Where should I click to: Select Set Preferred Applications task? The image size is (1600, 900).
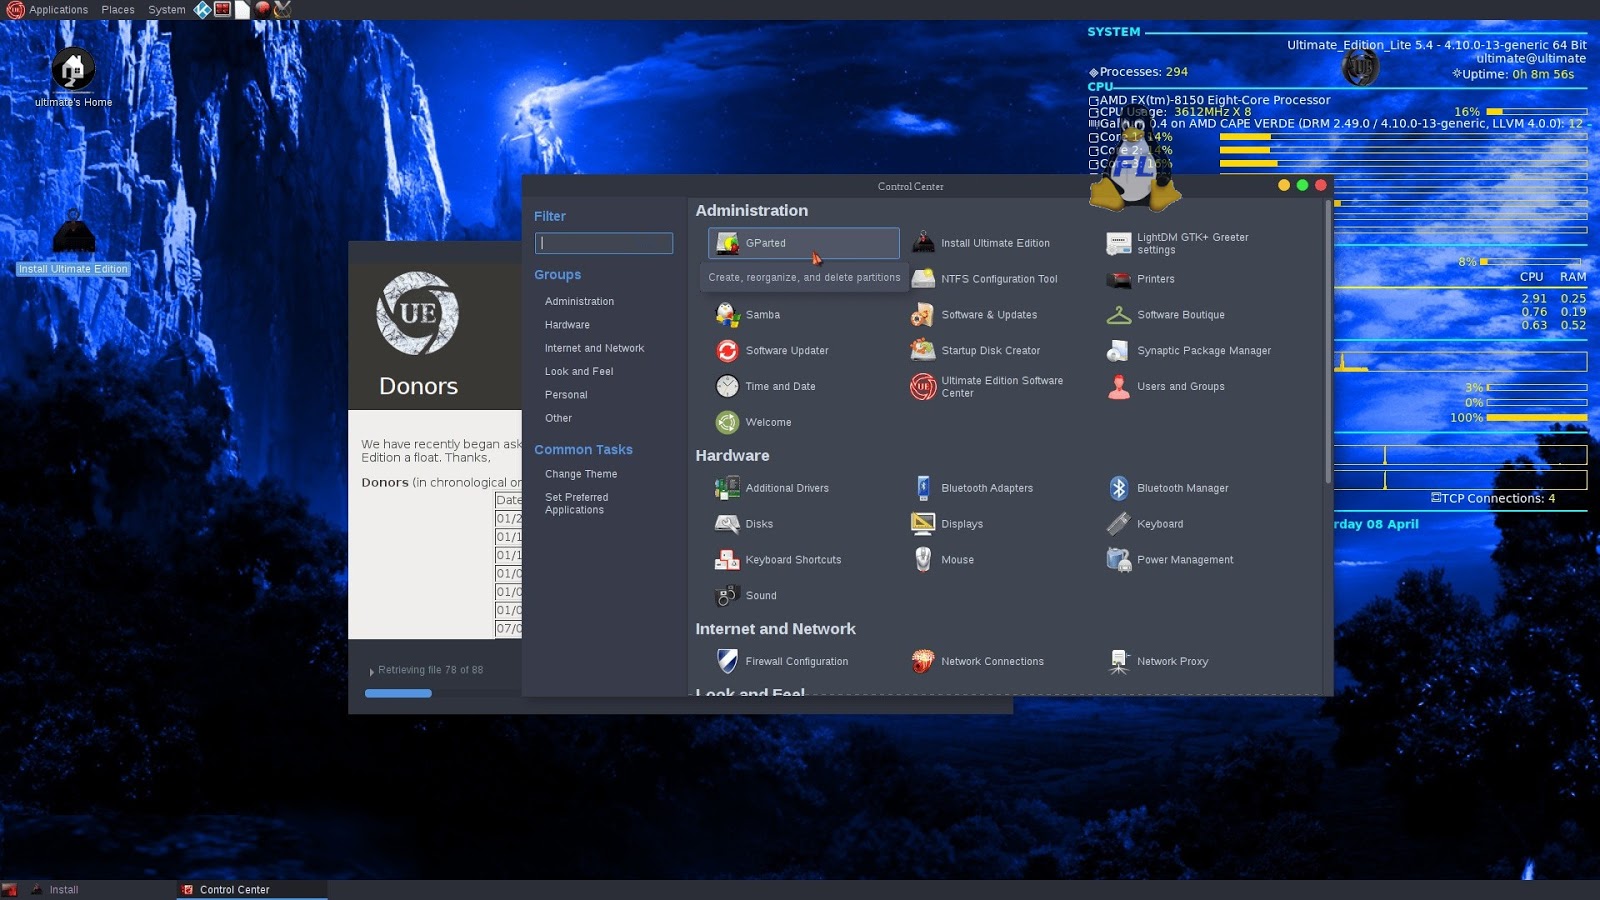(x=576, y=503)
